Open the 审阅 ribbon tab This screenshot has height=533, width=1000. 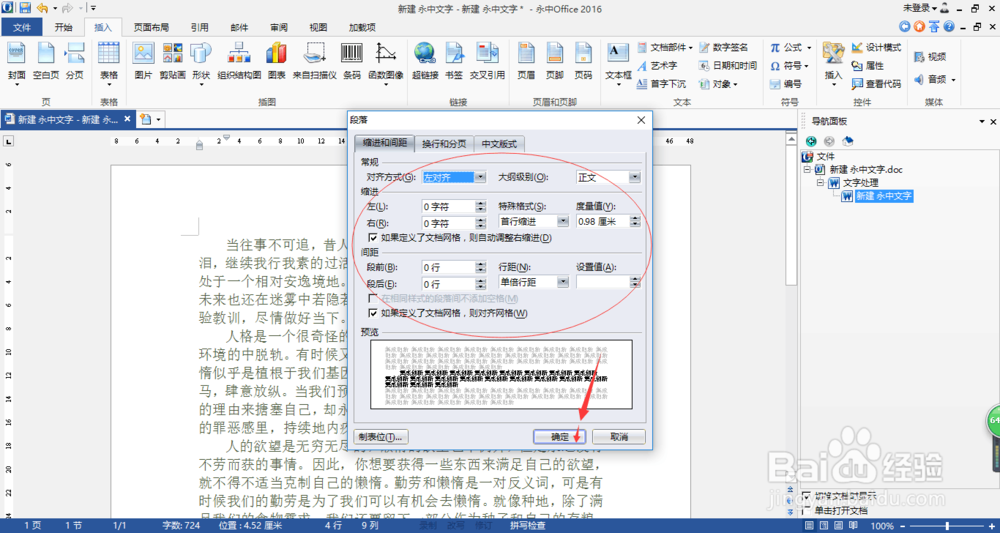click(x=278, y=27)
